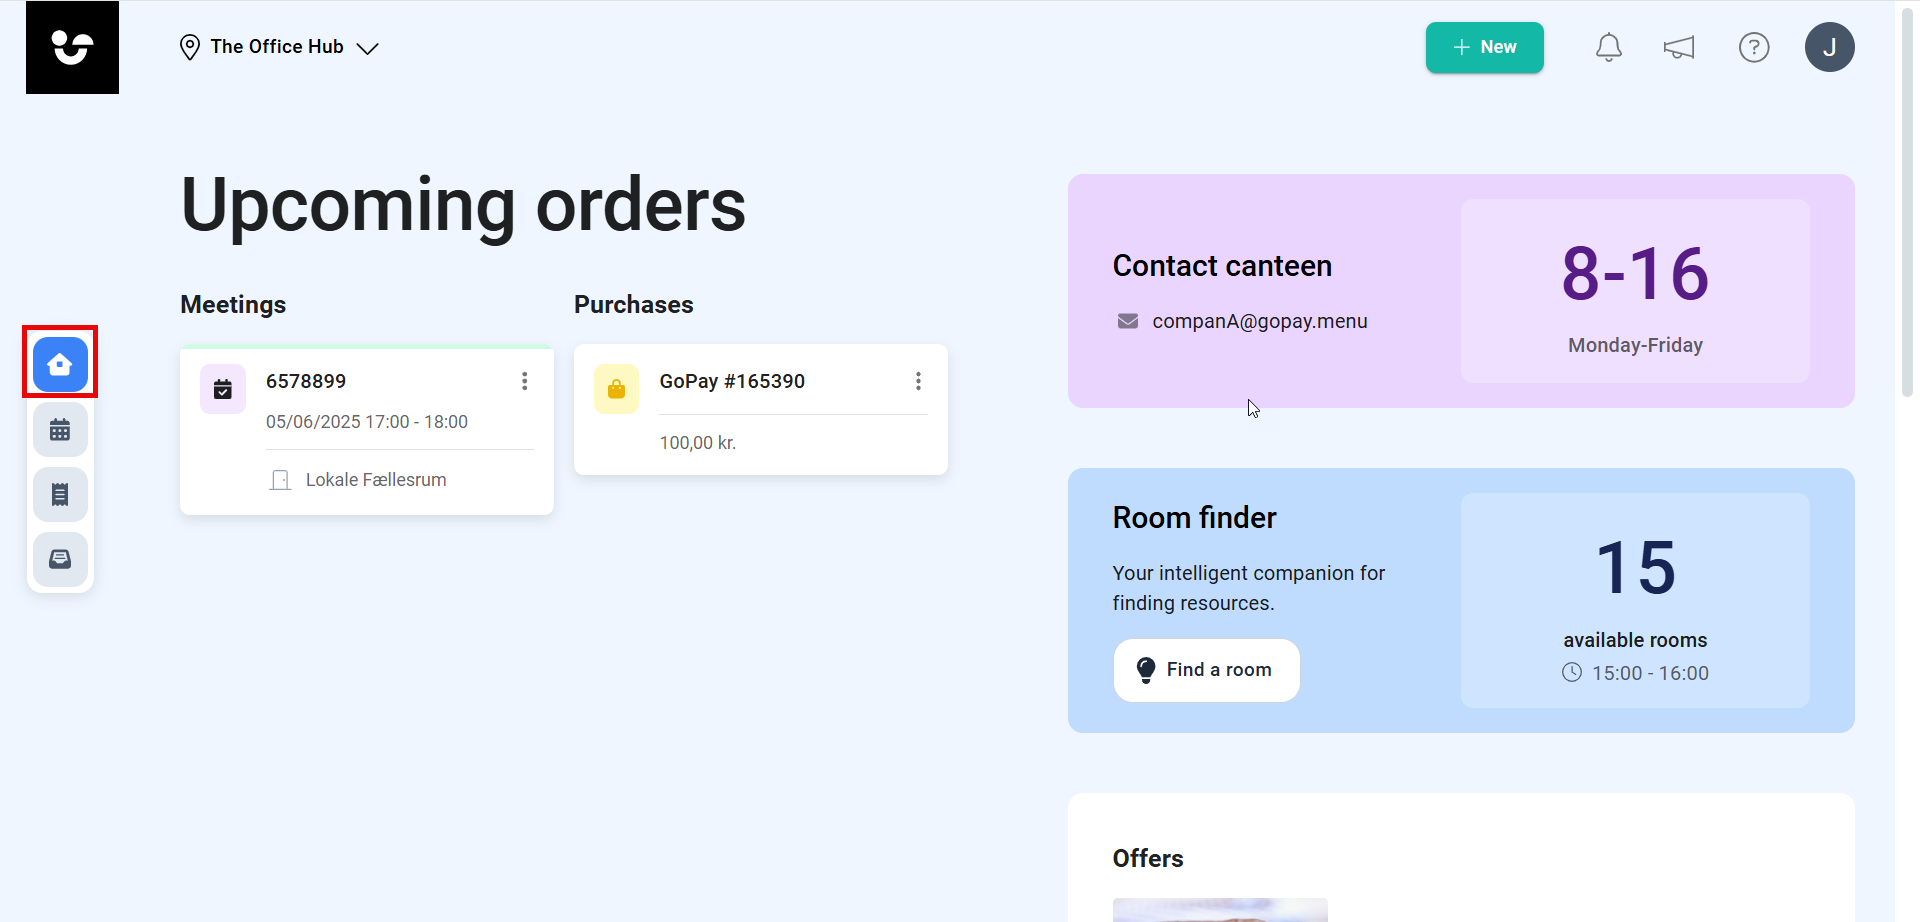The height and width of the screenshot is (922, 1920).
Task: Open the inbox tray sidebar icon
Action: click(x=60, y=559)
